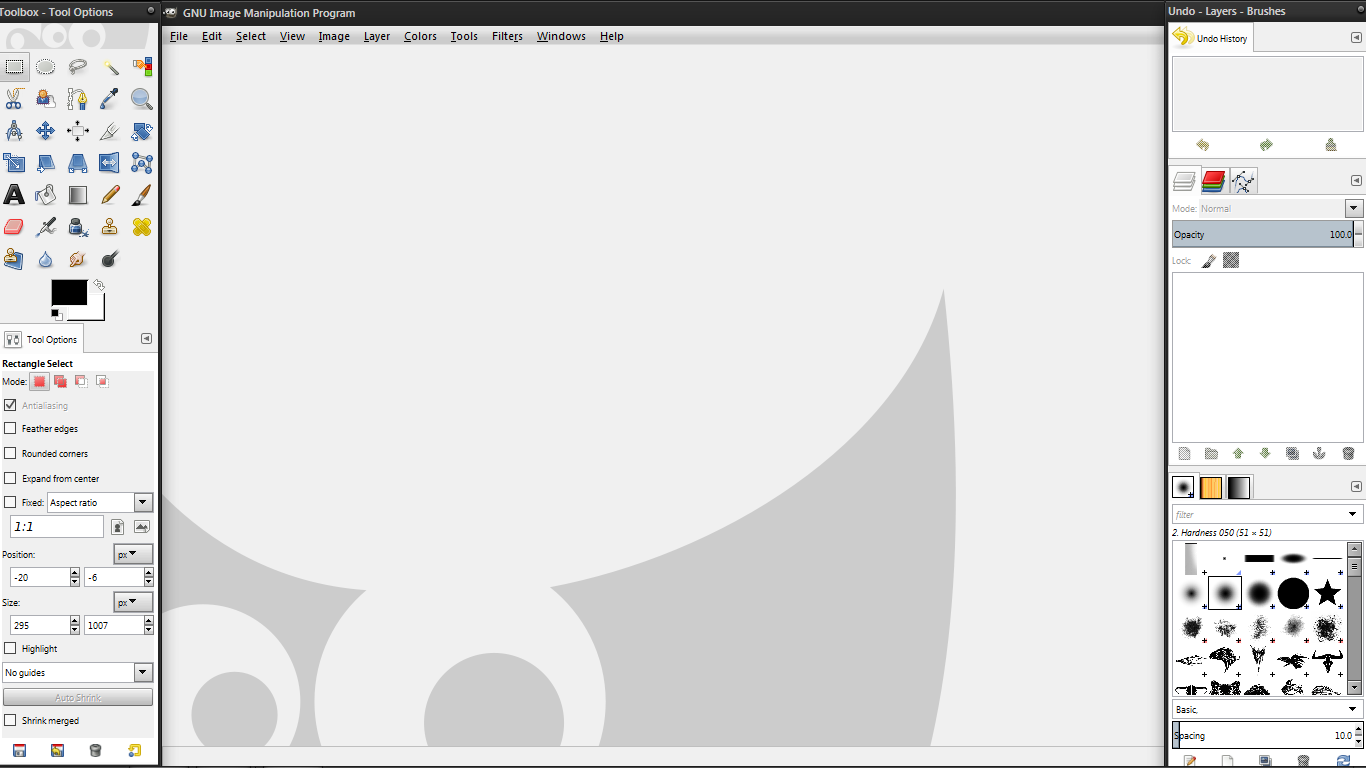This screenshot has height=768, width=1366.
Task: Click the brush Spacing slider
Action: click(x=1264, y=735)
